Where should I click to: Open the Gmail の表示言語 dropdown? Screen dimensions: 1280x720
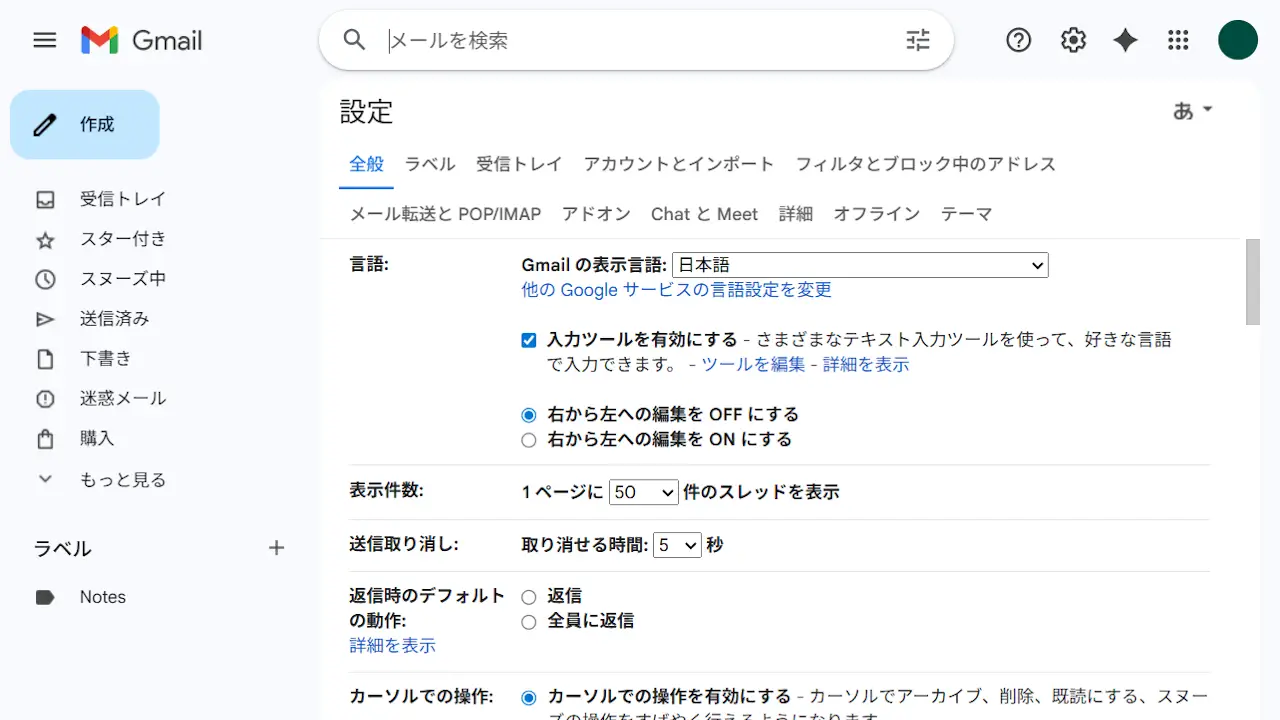pyautogui.click(x=860, y=265)
